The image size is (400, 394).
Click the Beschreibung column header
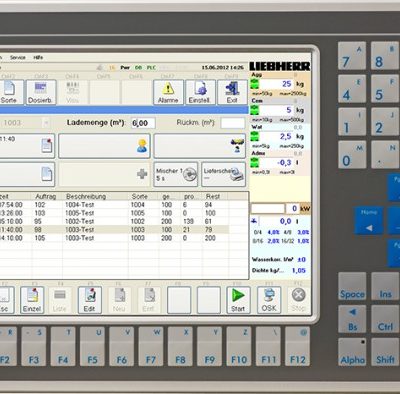[x=96, y=196]
